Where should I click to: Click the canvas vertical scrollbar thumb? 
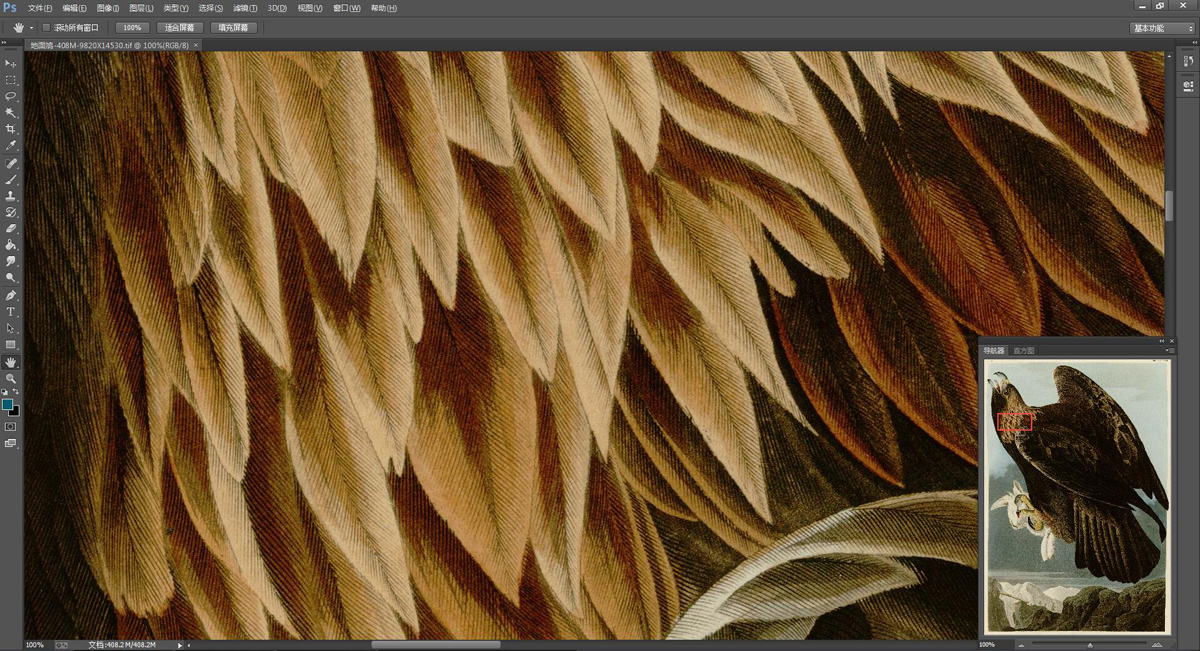1169,205
